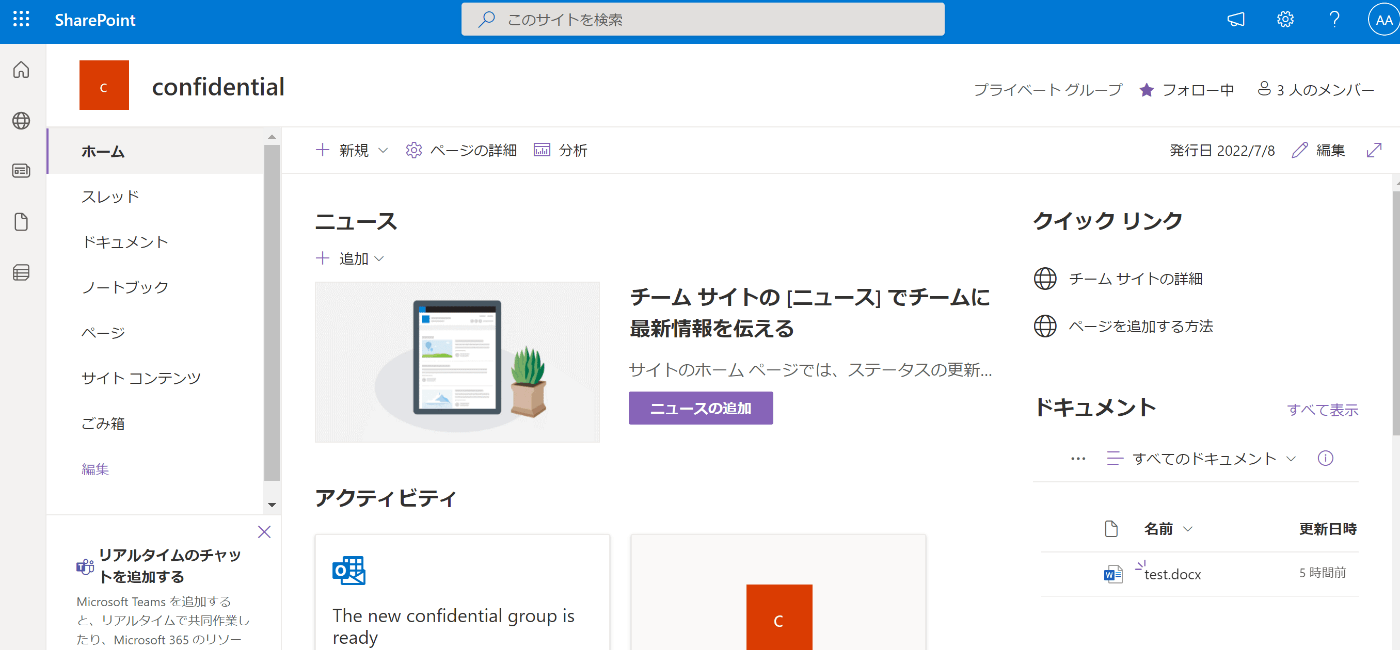The height and width of the screenshot is (650, 1400).
Task: Click the 発行日 2022/7/8 text
Action: [x=1222, y=150]
